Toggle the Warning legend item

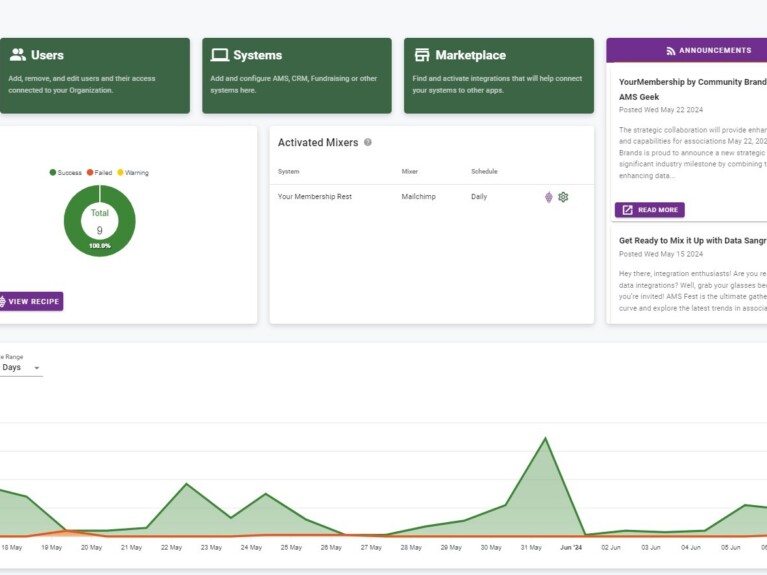(x=132, y=173)
